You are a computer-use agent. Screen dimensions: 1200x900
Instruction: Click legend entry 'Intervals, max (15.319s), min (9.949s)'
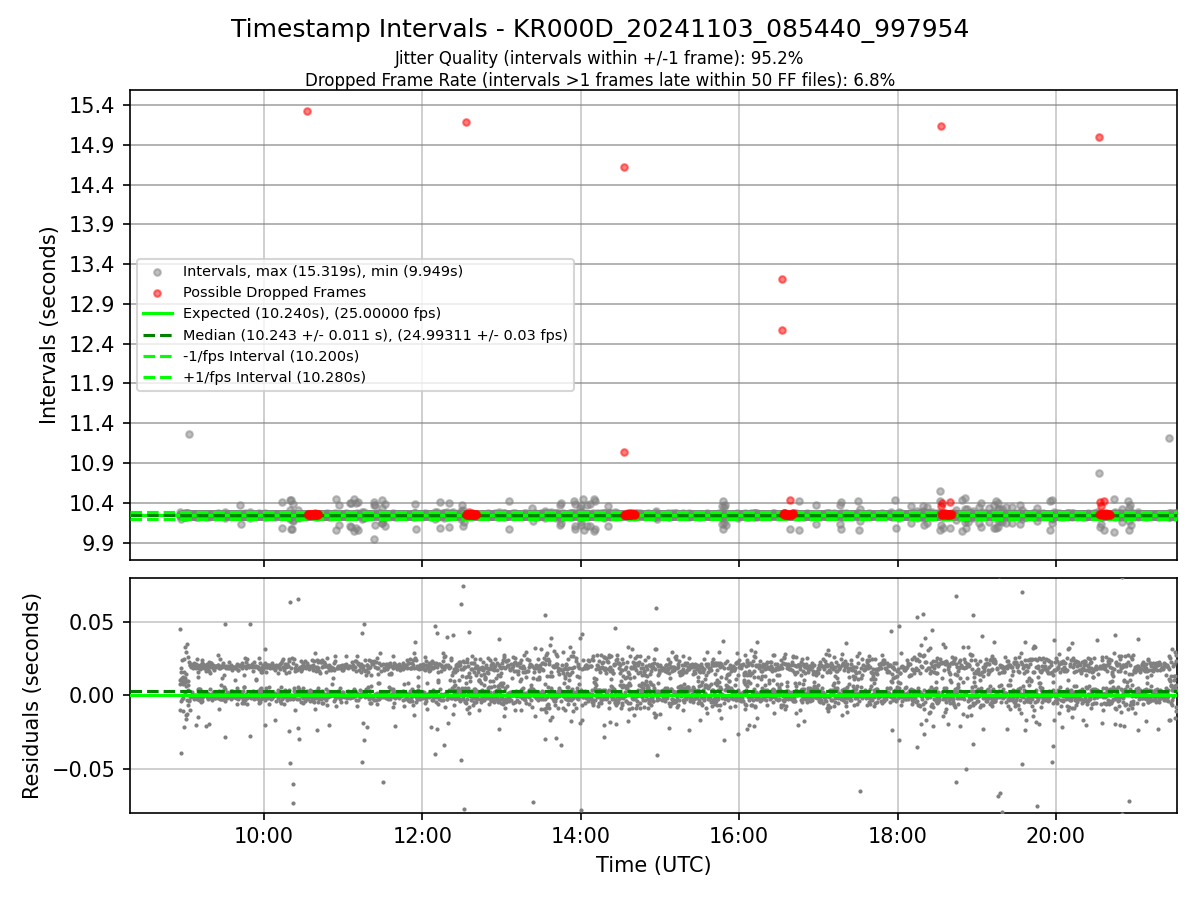pyautogui.click(x=322, y=271)
